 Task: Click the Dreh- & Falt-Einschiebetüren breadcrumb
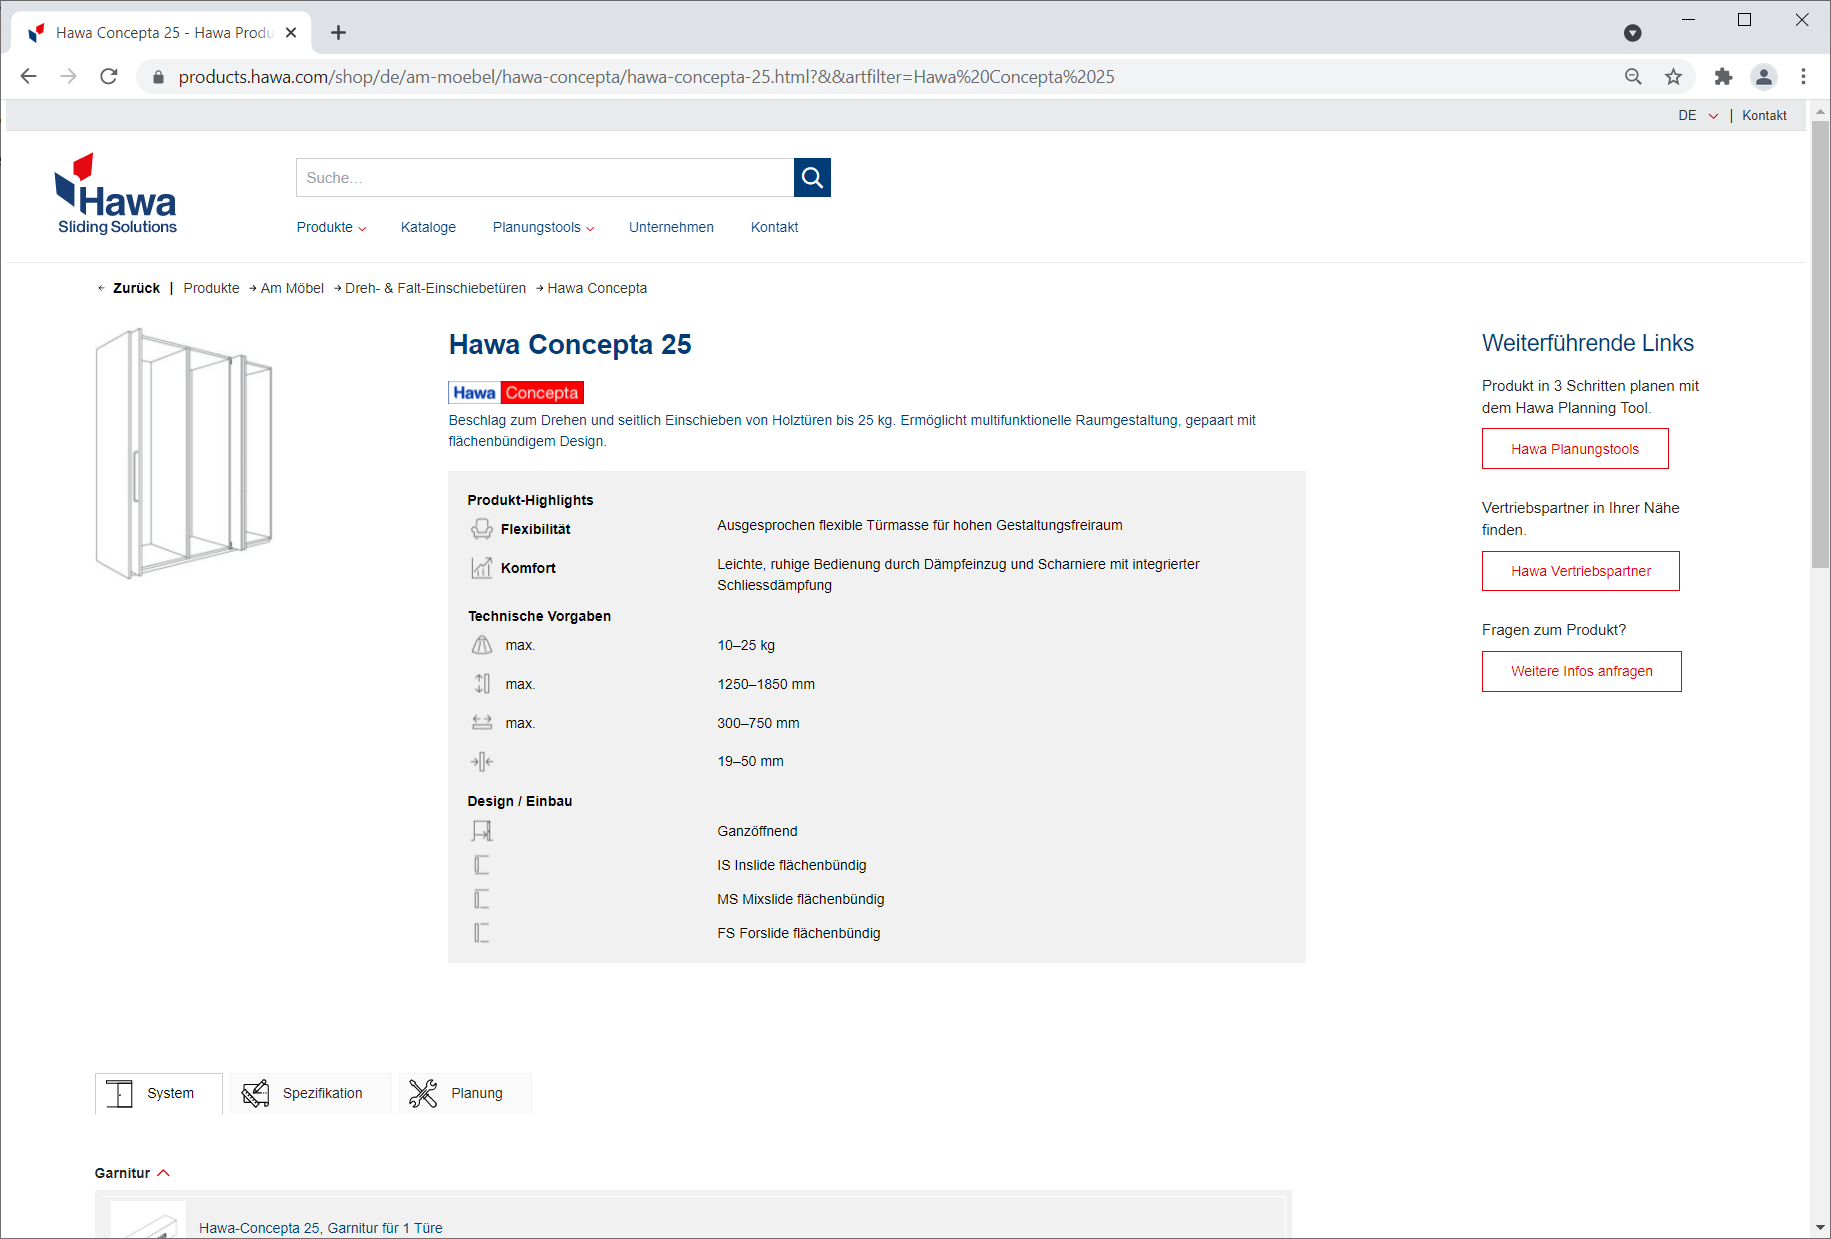click(435, 288)
